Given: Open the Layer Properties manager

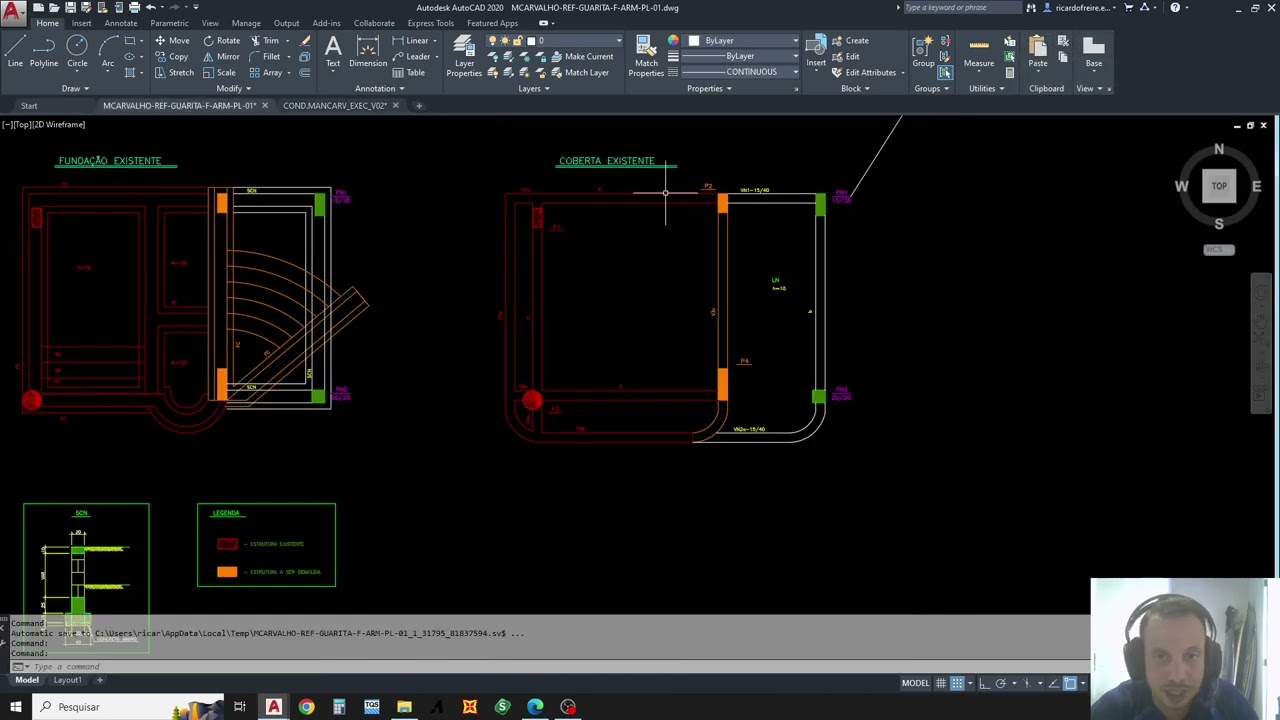Looking at the screenshot, I should tap(464, 56).
